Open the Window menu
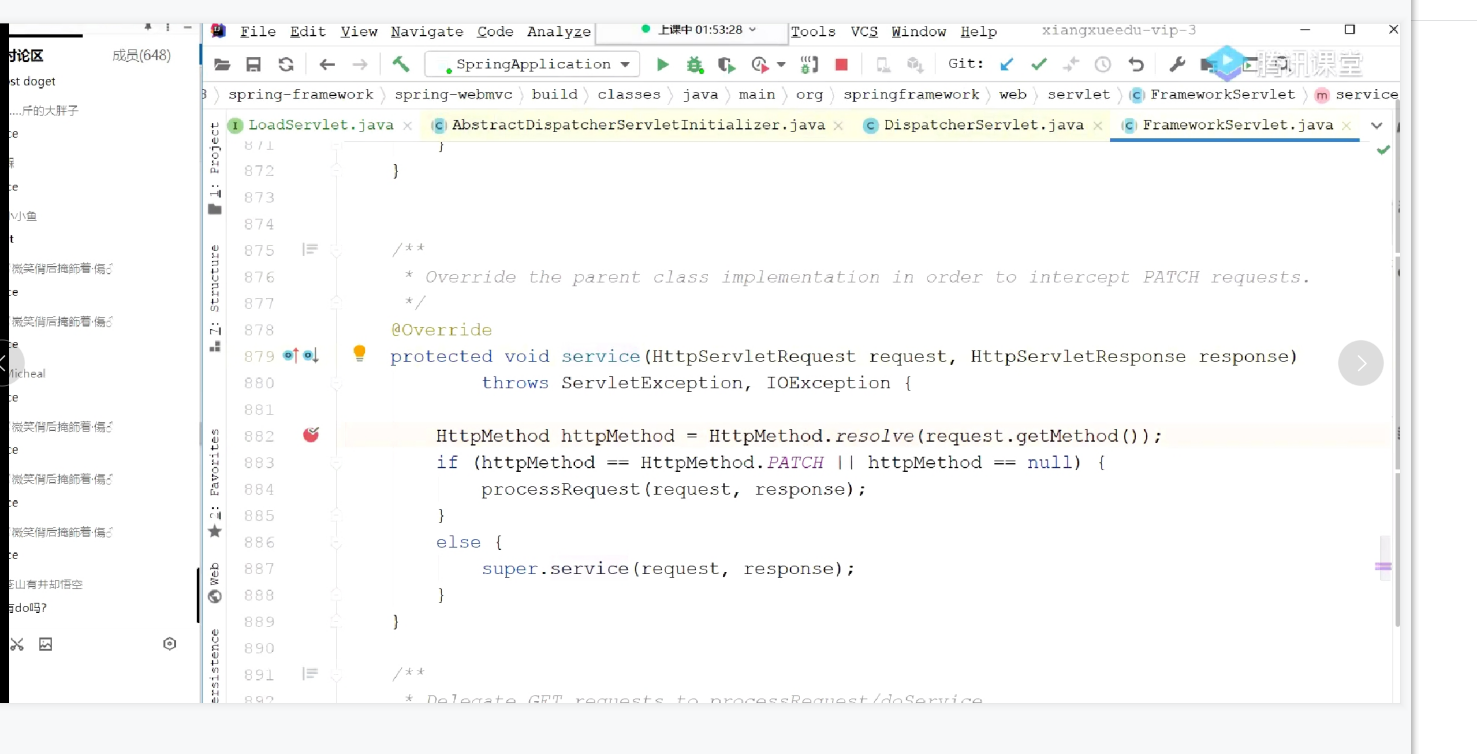The height and width of the screenshot is (754, 1477). (x=919, y=32)
